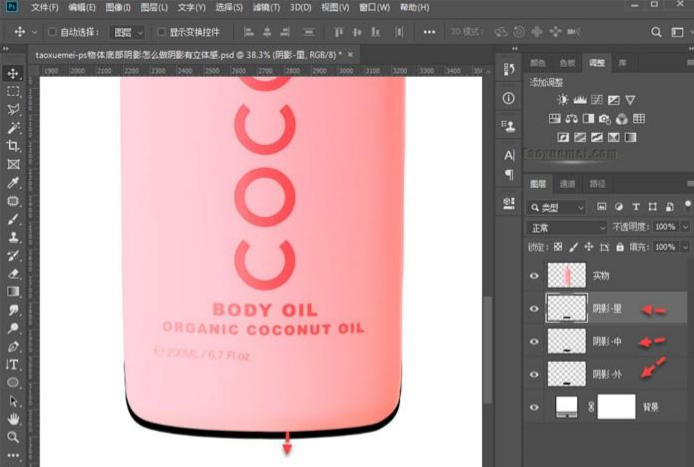
Task: Open the 图像(I) menu
Action: point(118,8)
